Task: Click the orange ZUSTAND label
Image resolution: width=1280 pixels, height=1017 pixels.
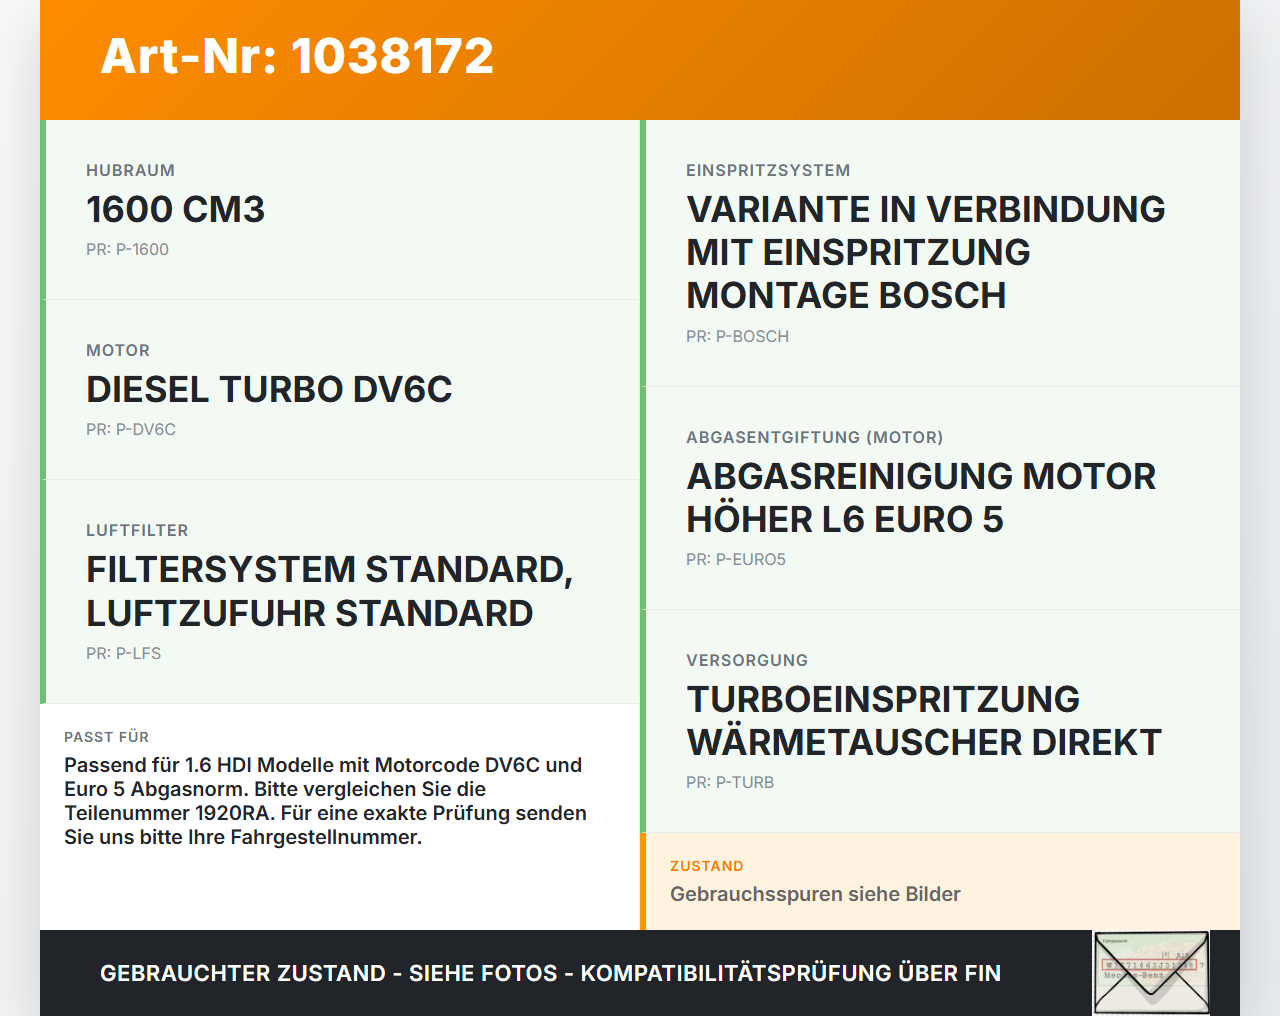Action: pyautogui.click(x=706, y=866)
